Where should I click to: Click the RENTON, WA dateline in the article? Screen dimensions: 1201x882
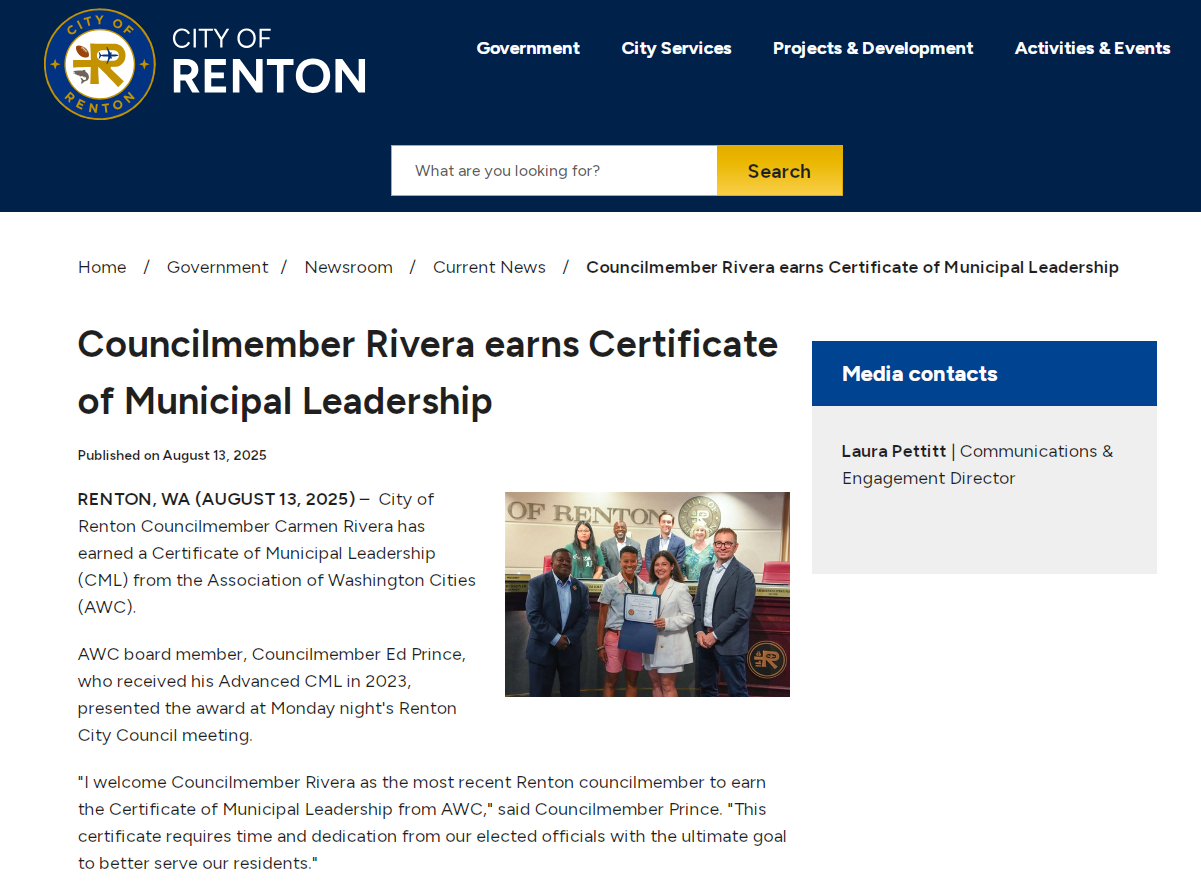[x=216, y=499]
